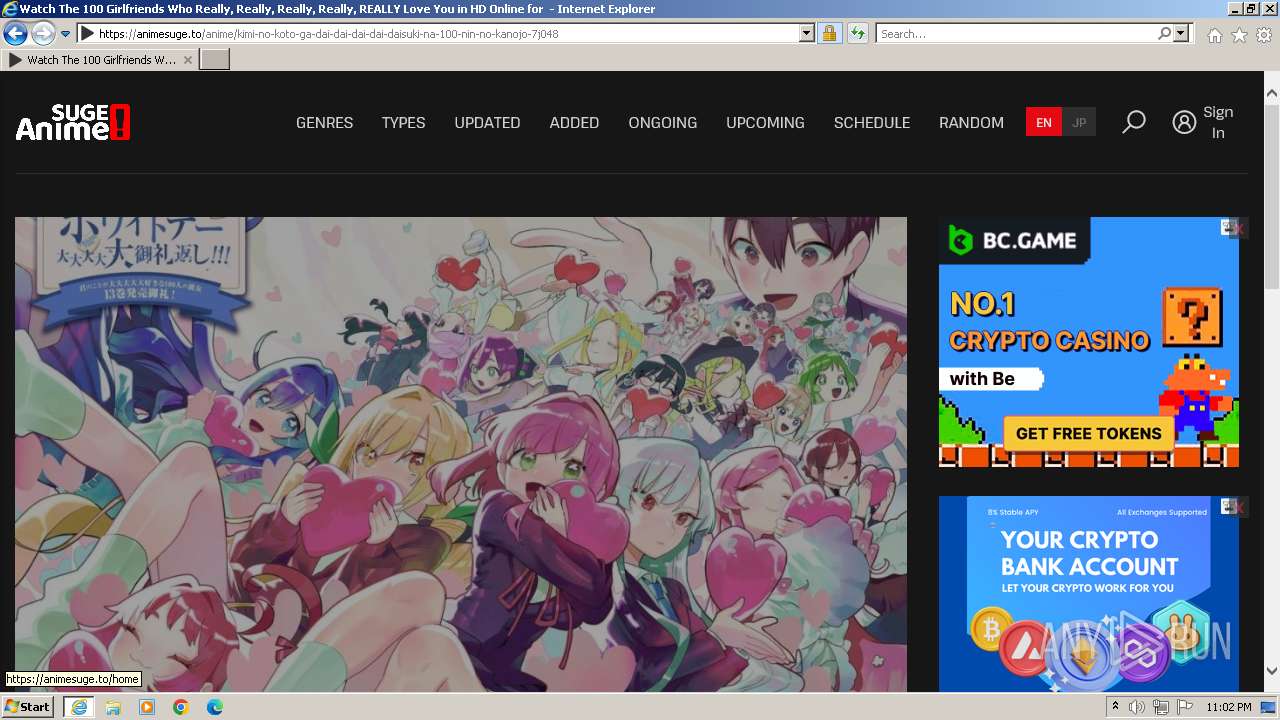Go back with the browser back arrow
Image resolution: width=1280 pixels, height=720 pixels.
15,33
